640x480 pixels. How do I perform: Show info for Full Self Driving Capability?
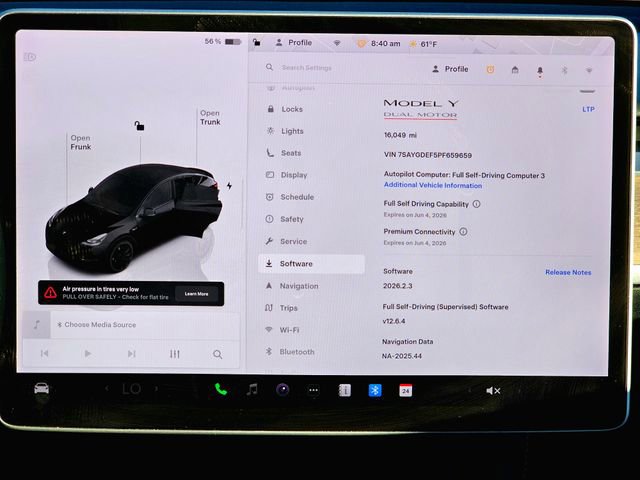[476, 204]
